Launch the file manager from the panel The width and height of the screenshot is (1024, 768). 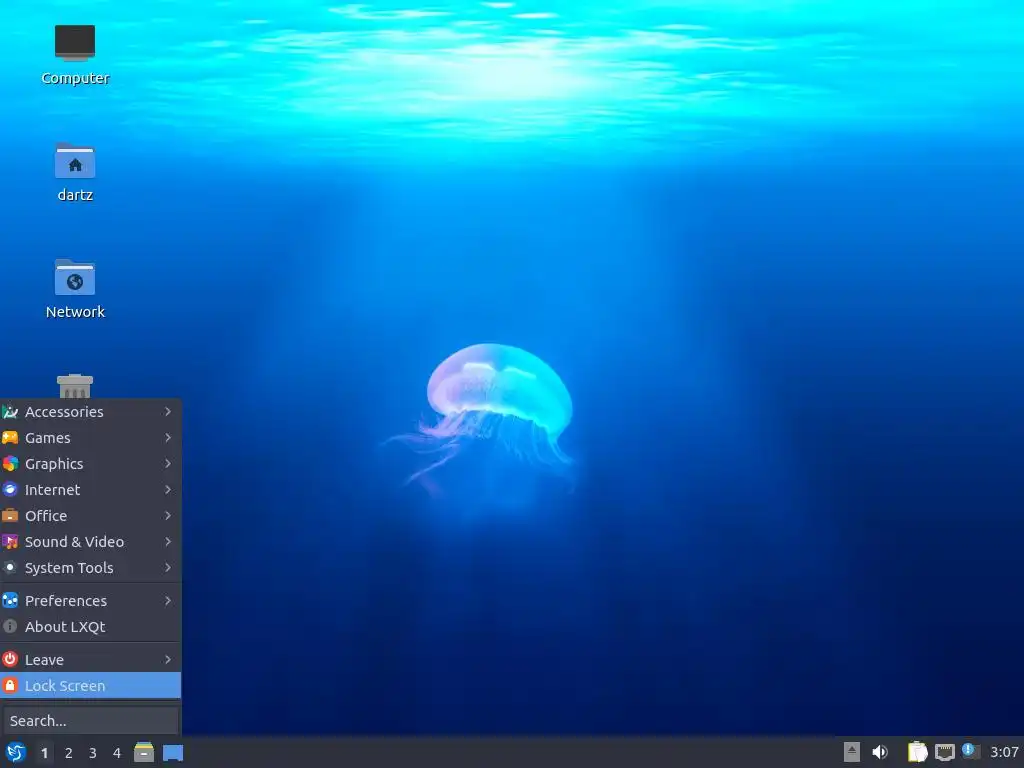coord(144,752)
